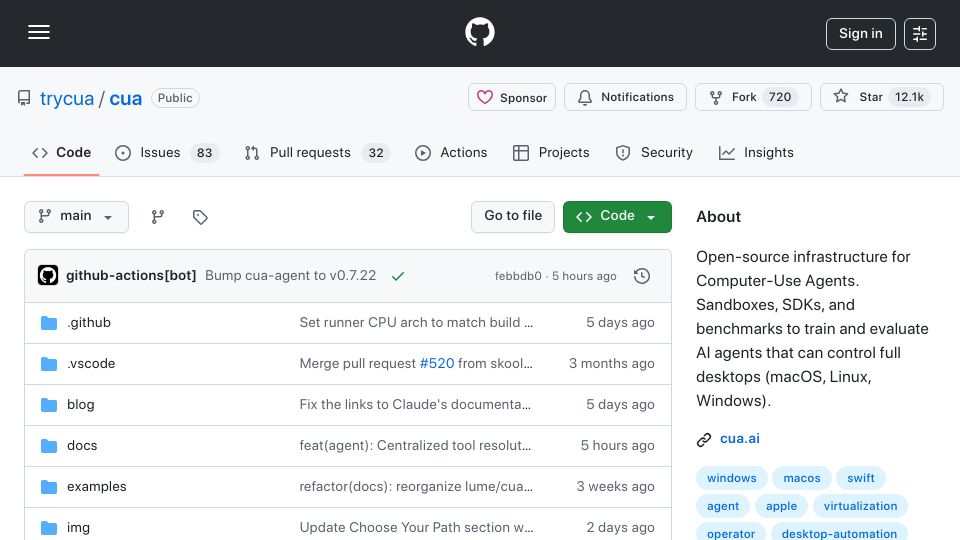960x540 pixels.
Task: Open the hamburger navigation menu
Action: [39, 32]
